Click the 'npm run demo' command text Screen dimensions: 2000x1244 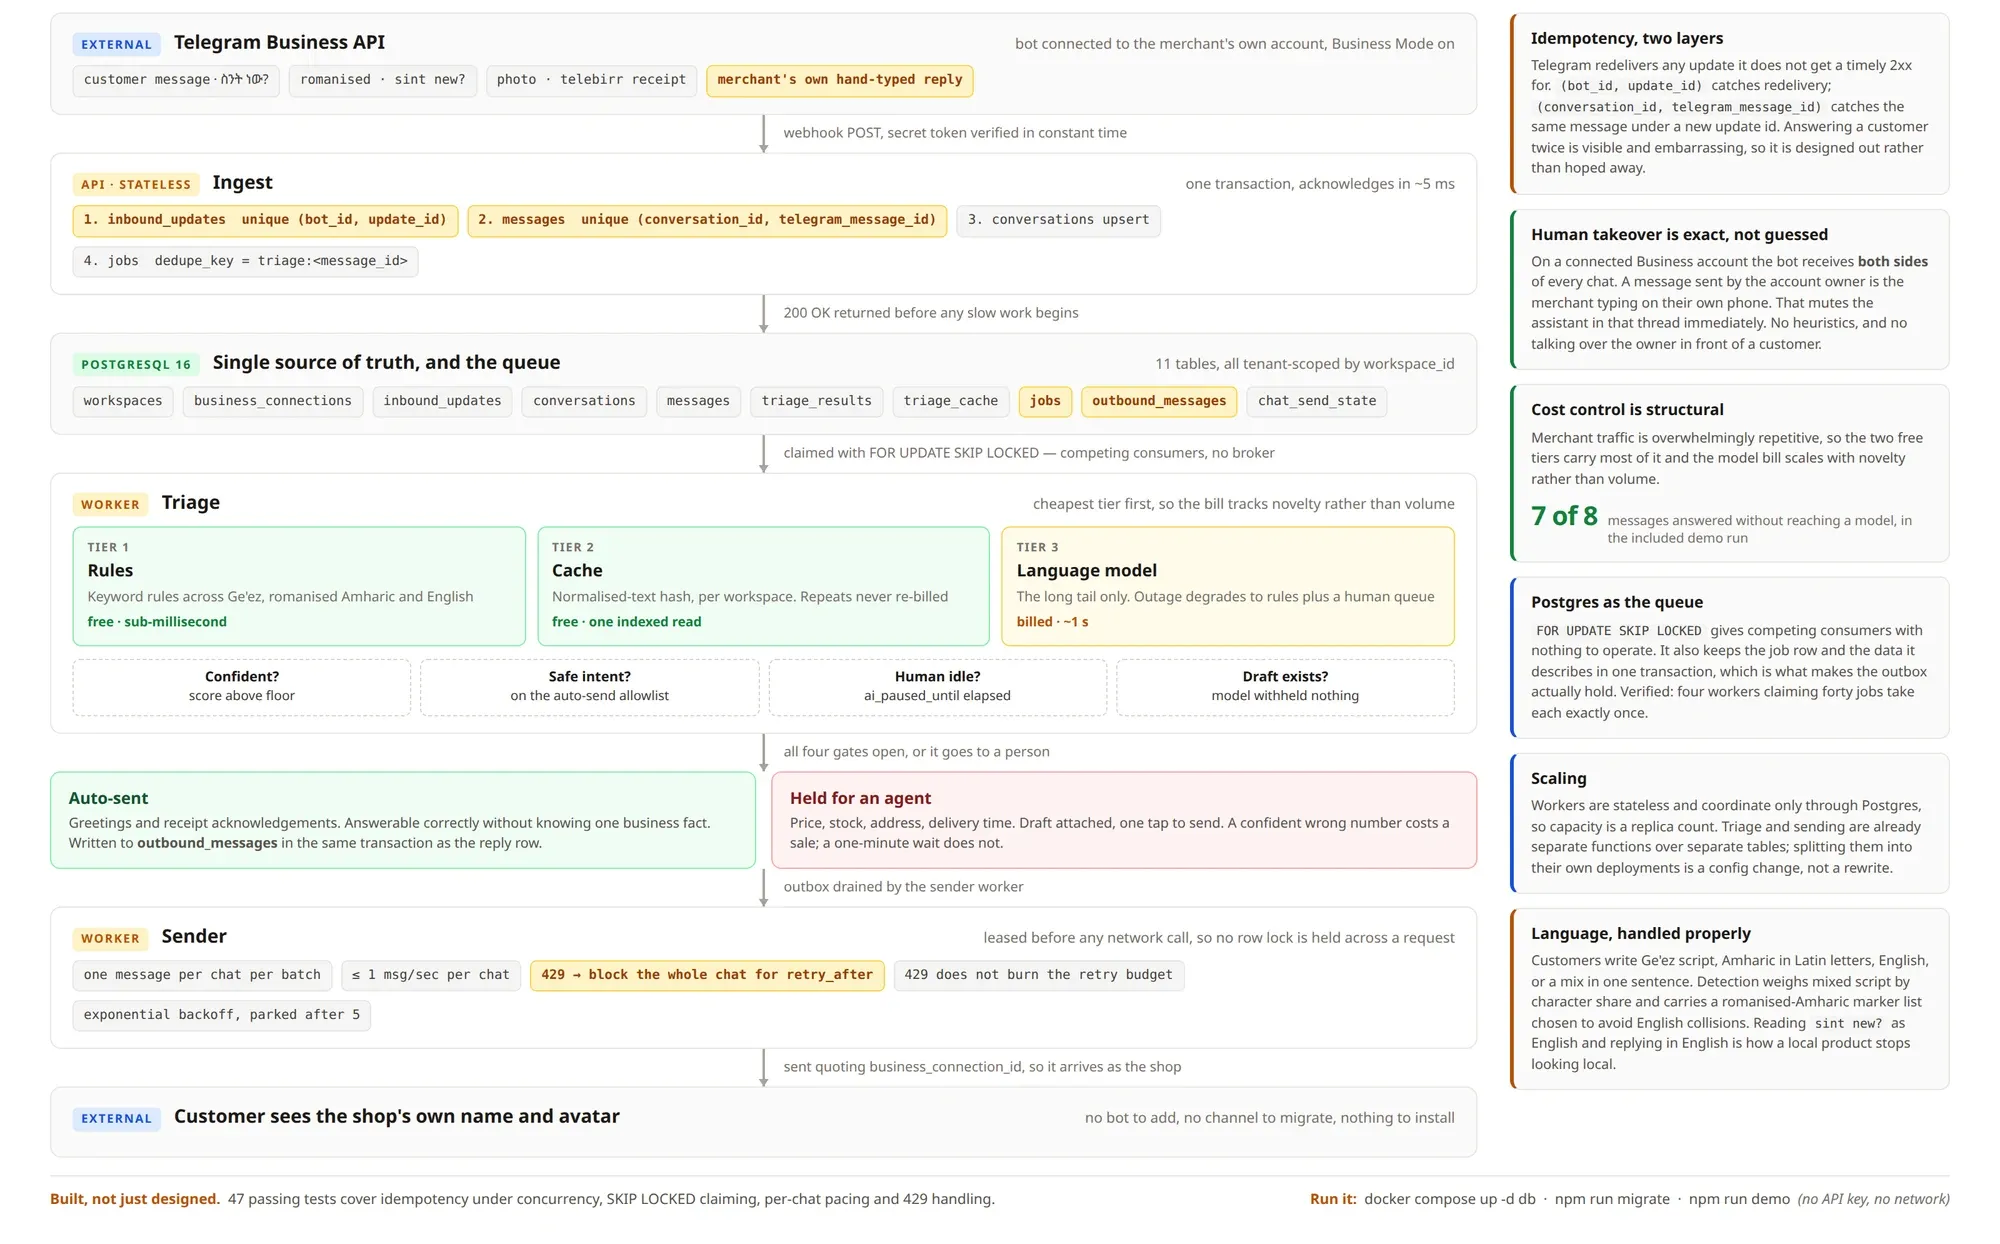(1739, 1199)
